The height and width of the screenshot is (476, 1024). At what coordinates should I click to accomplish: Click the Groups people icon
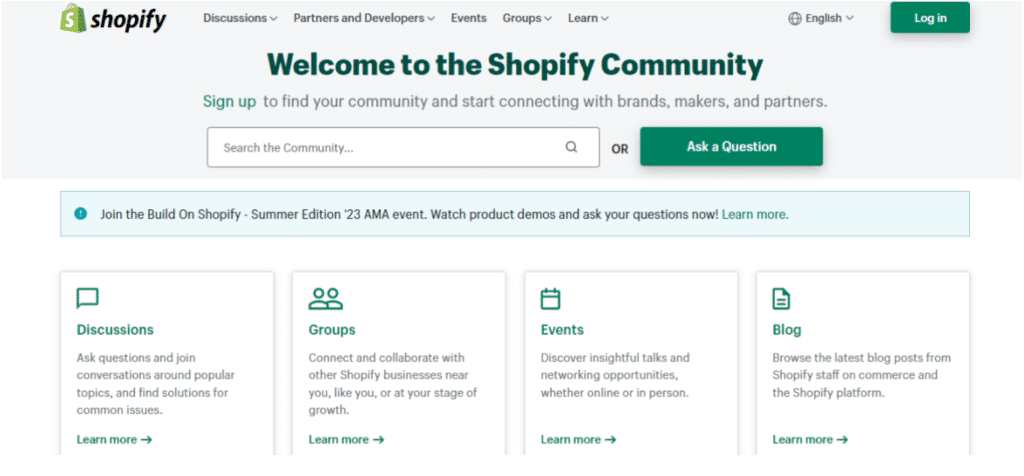(x=325, y=298)
